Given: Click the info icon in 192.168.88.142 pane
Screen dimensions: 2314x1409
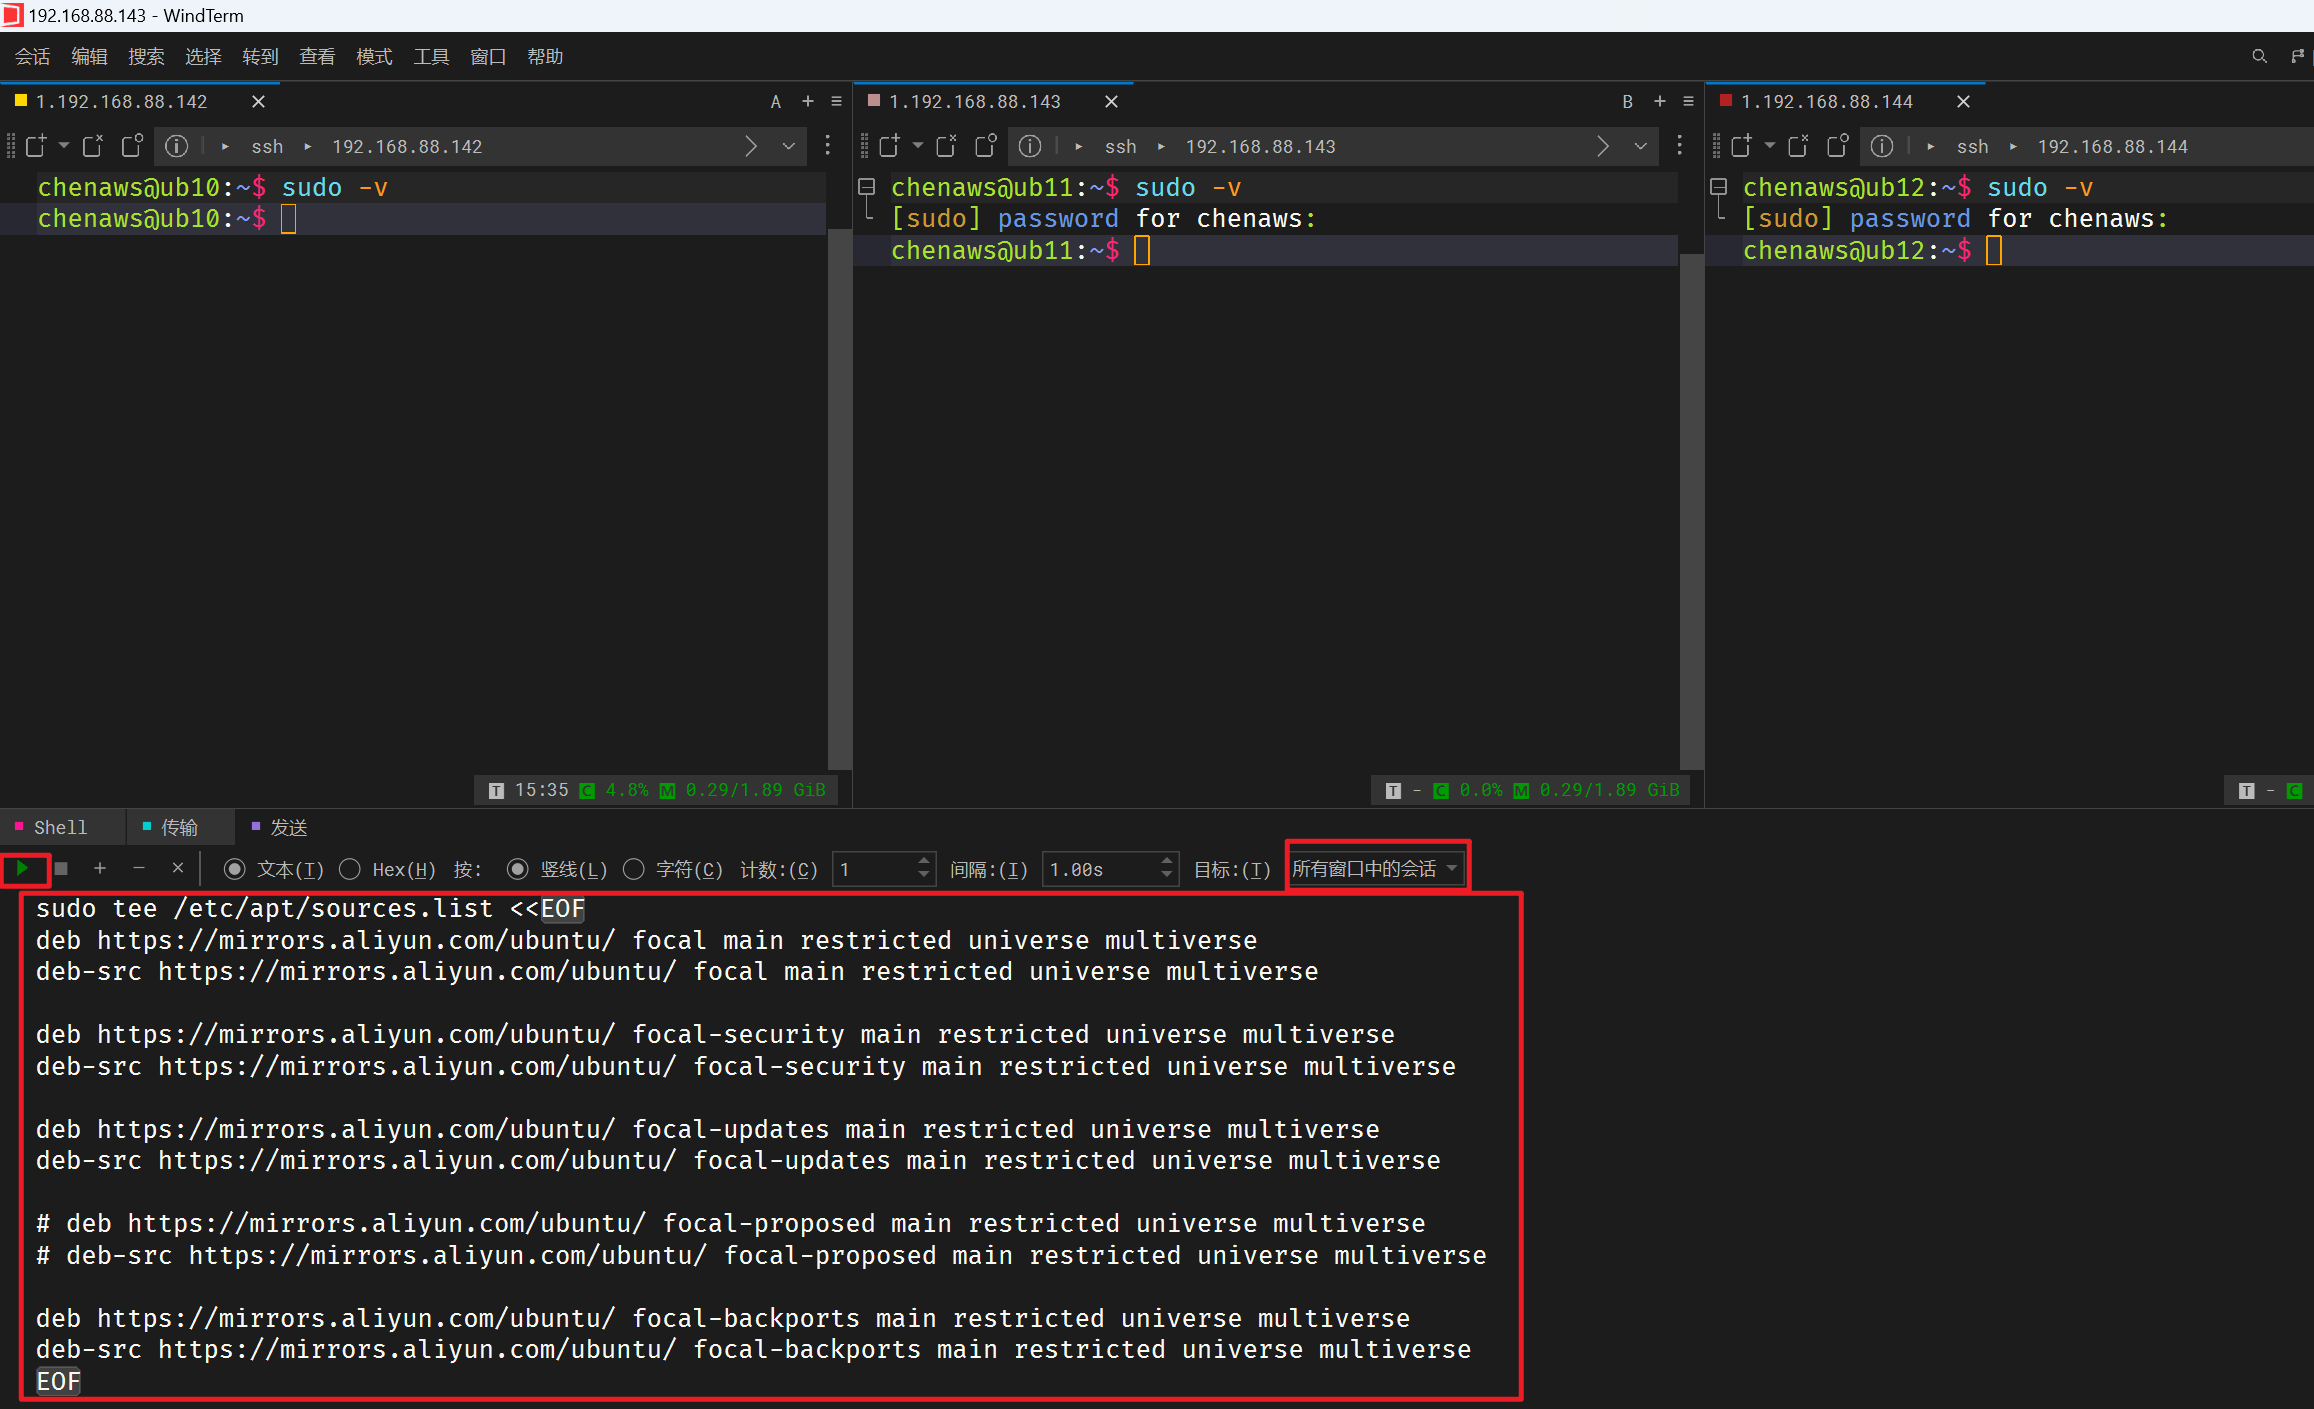Looking at the screenshot, I should (x=176, y=146).
